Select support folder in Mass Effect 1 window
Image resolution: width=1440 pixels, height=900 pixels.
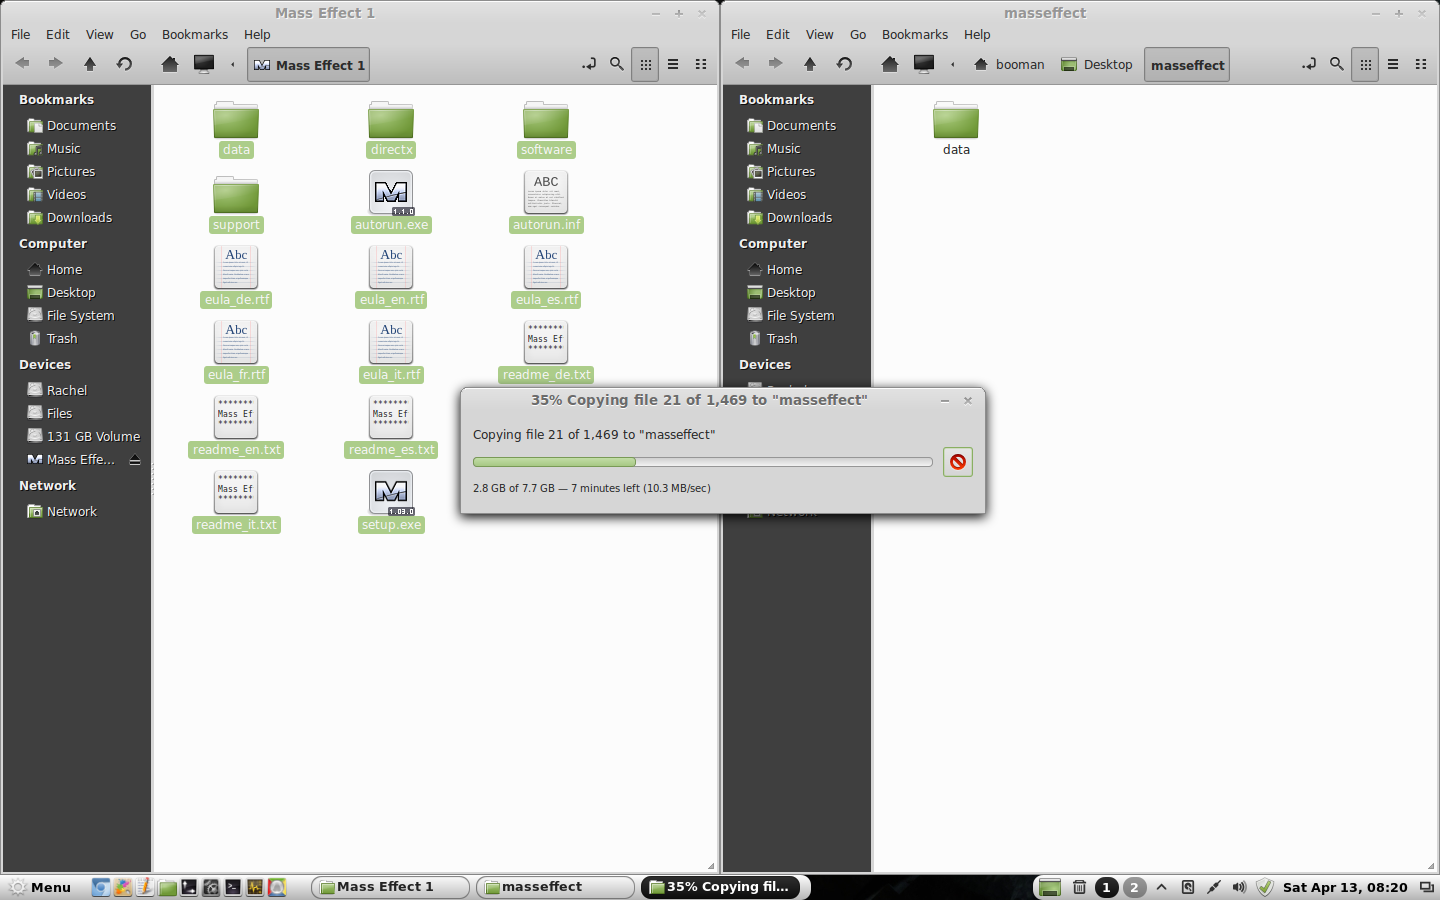(236, 203)
